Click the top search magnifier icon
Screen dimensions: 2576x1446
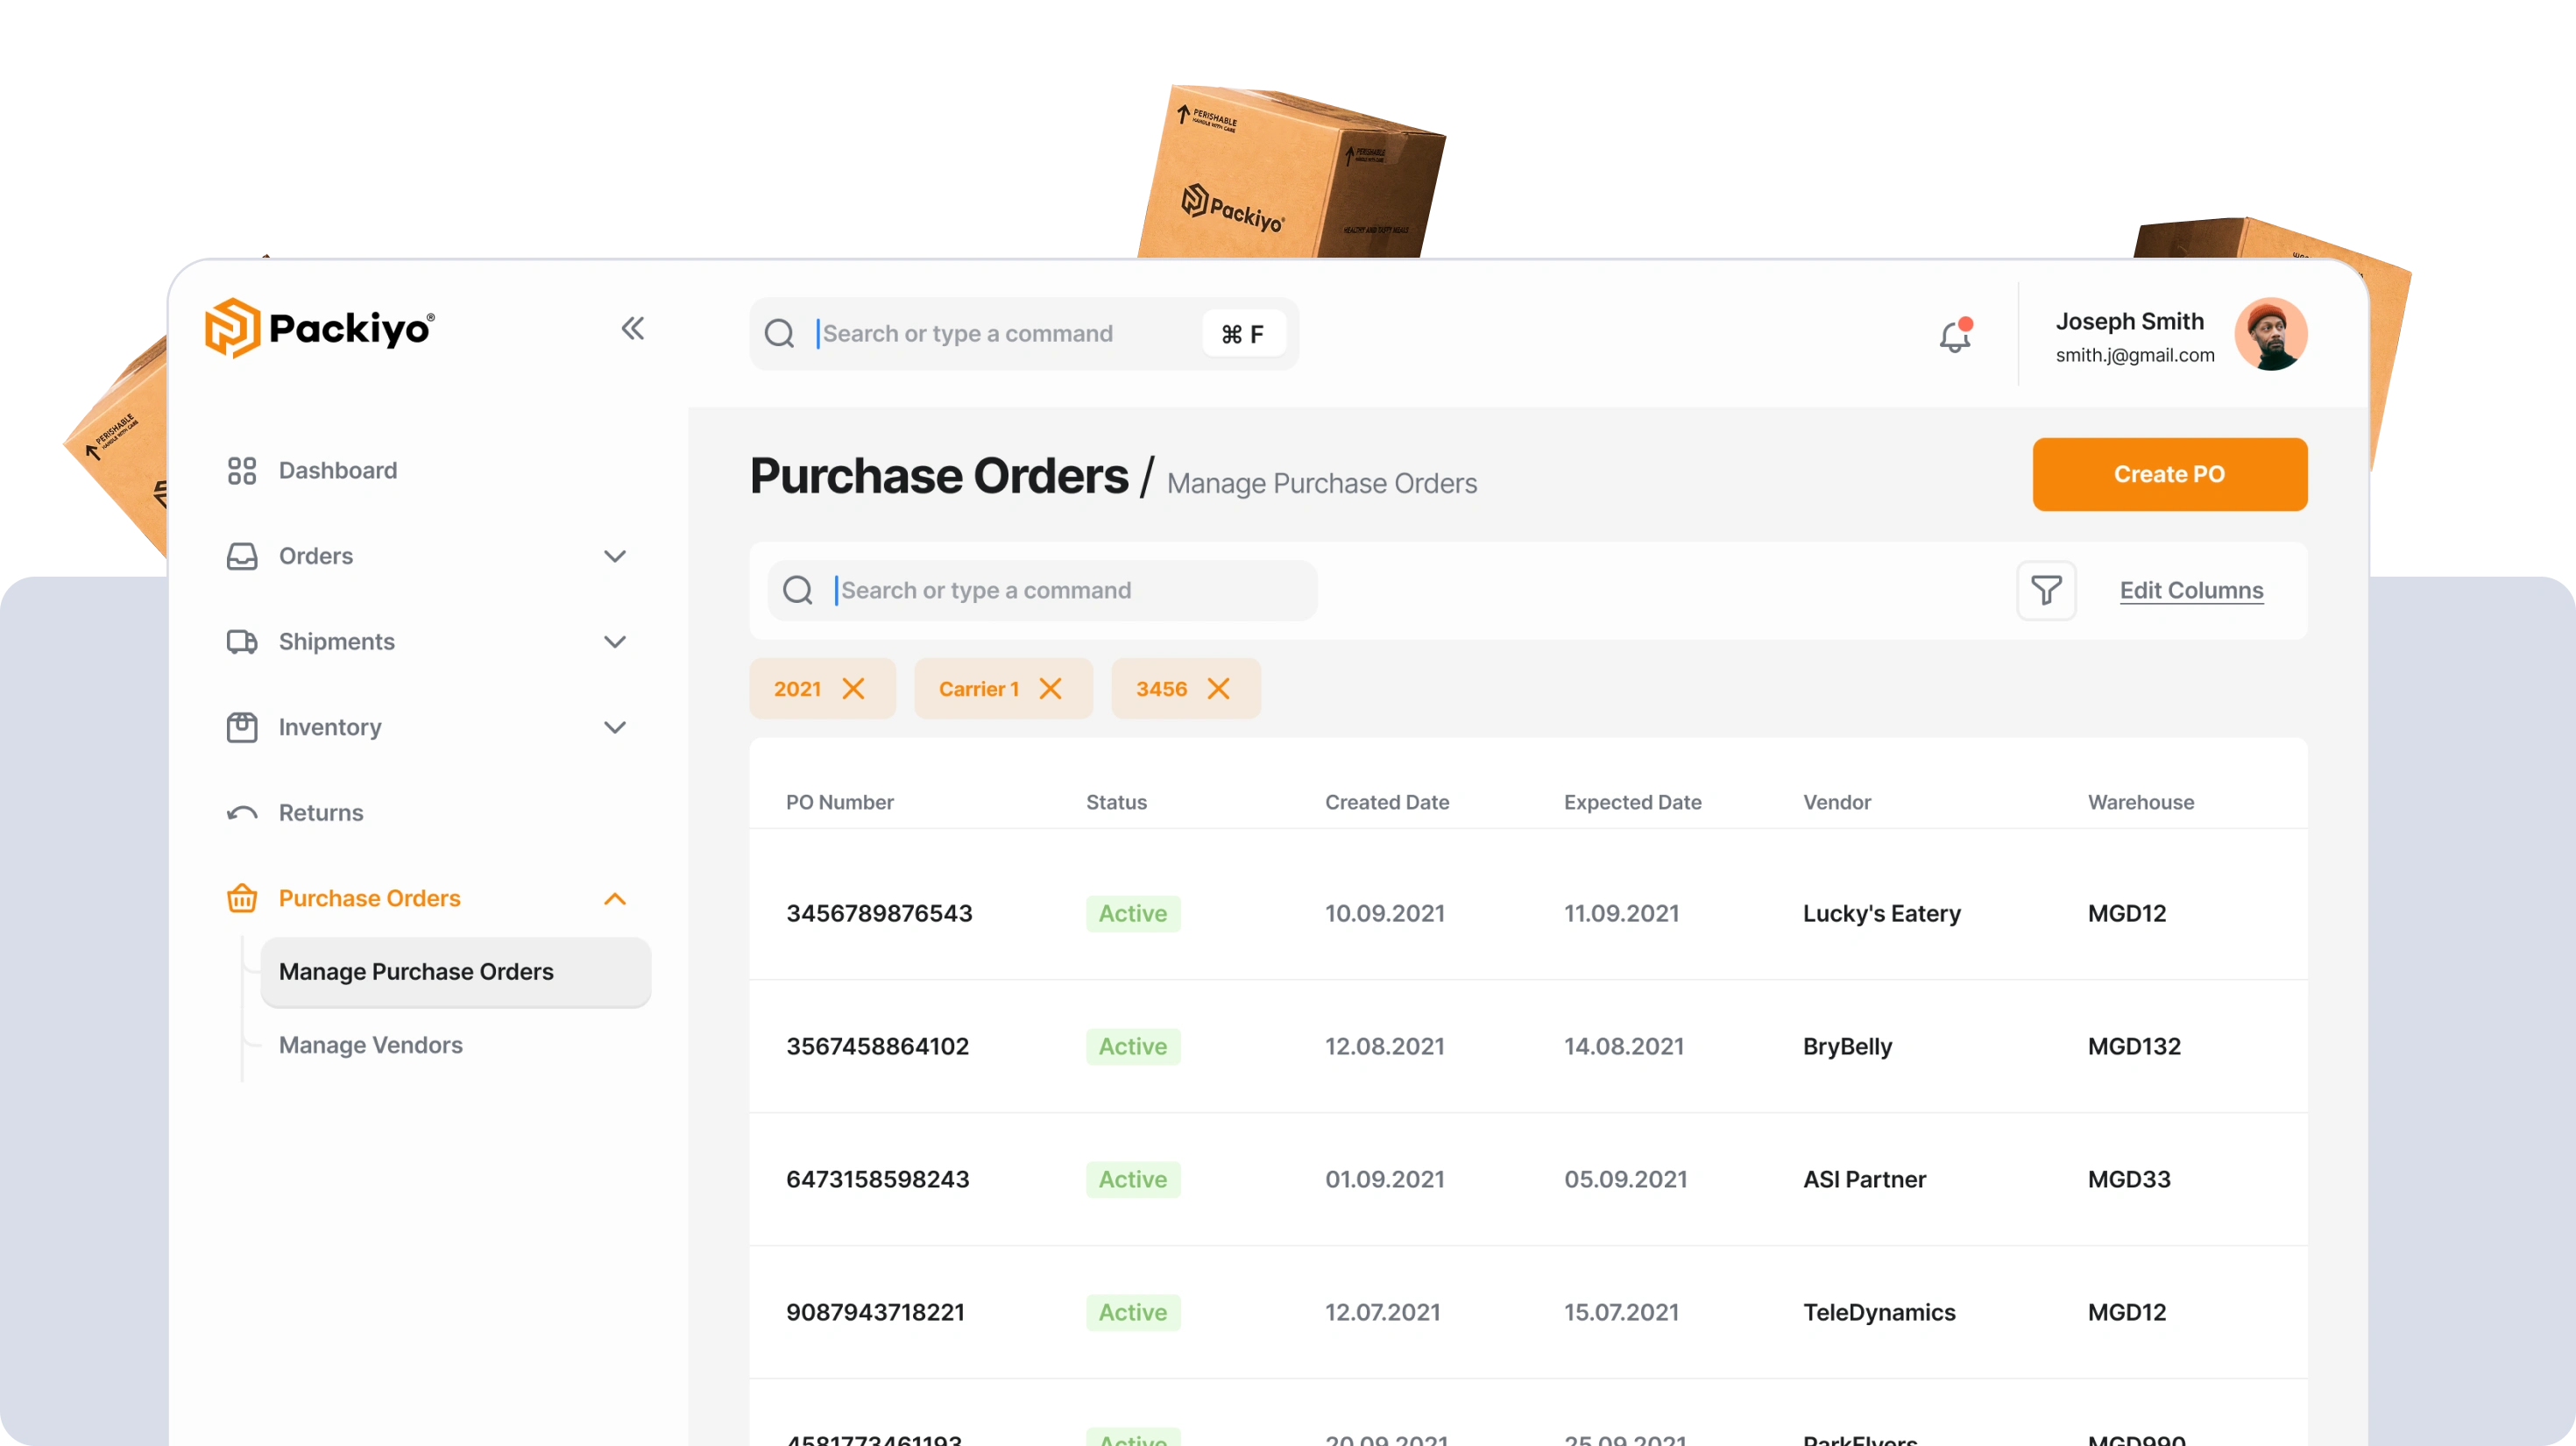(779, 334)
